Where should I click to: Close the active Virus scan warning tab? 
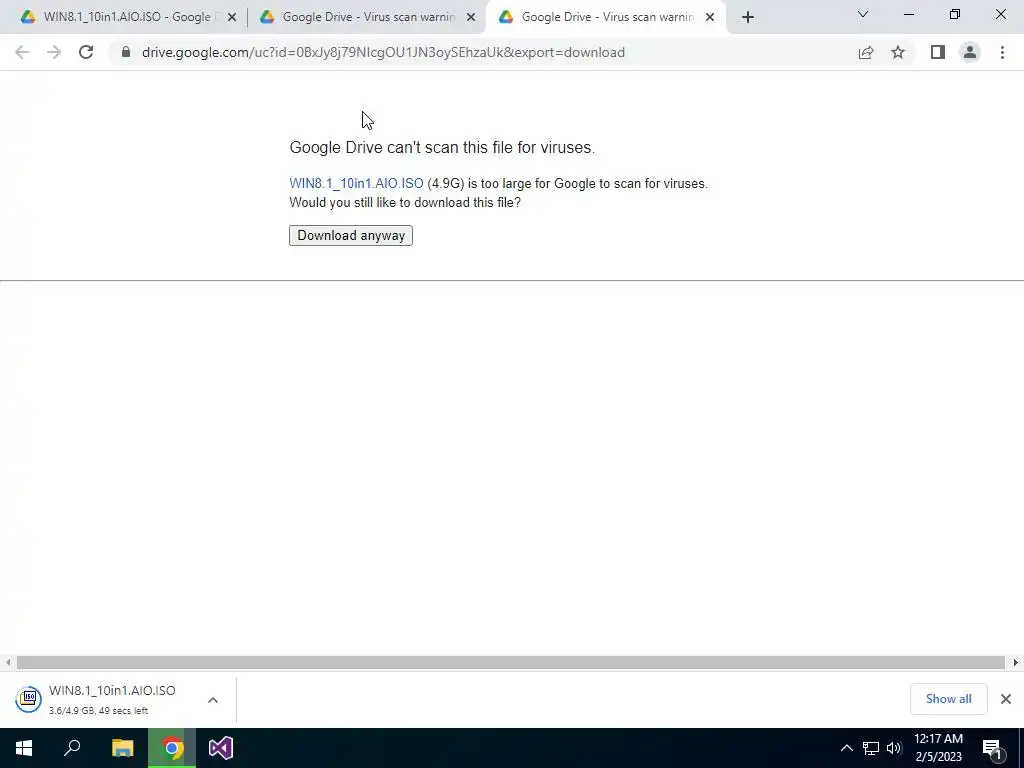point(710,17)
